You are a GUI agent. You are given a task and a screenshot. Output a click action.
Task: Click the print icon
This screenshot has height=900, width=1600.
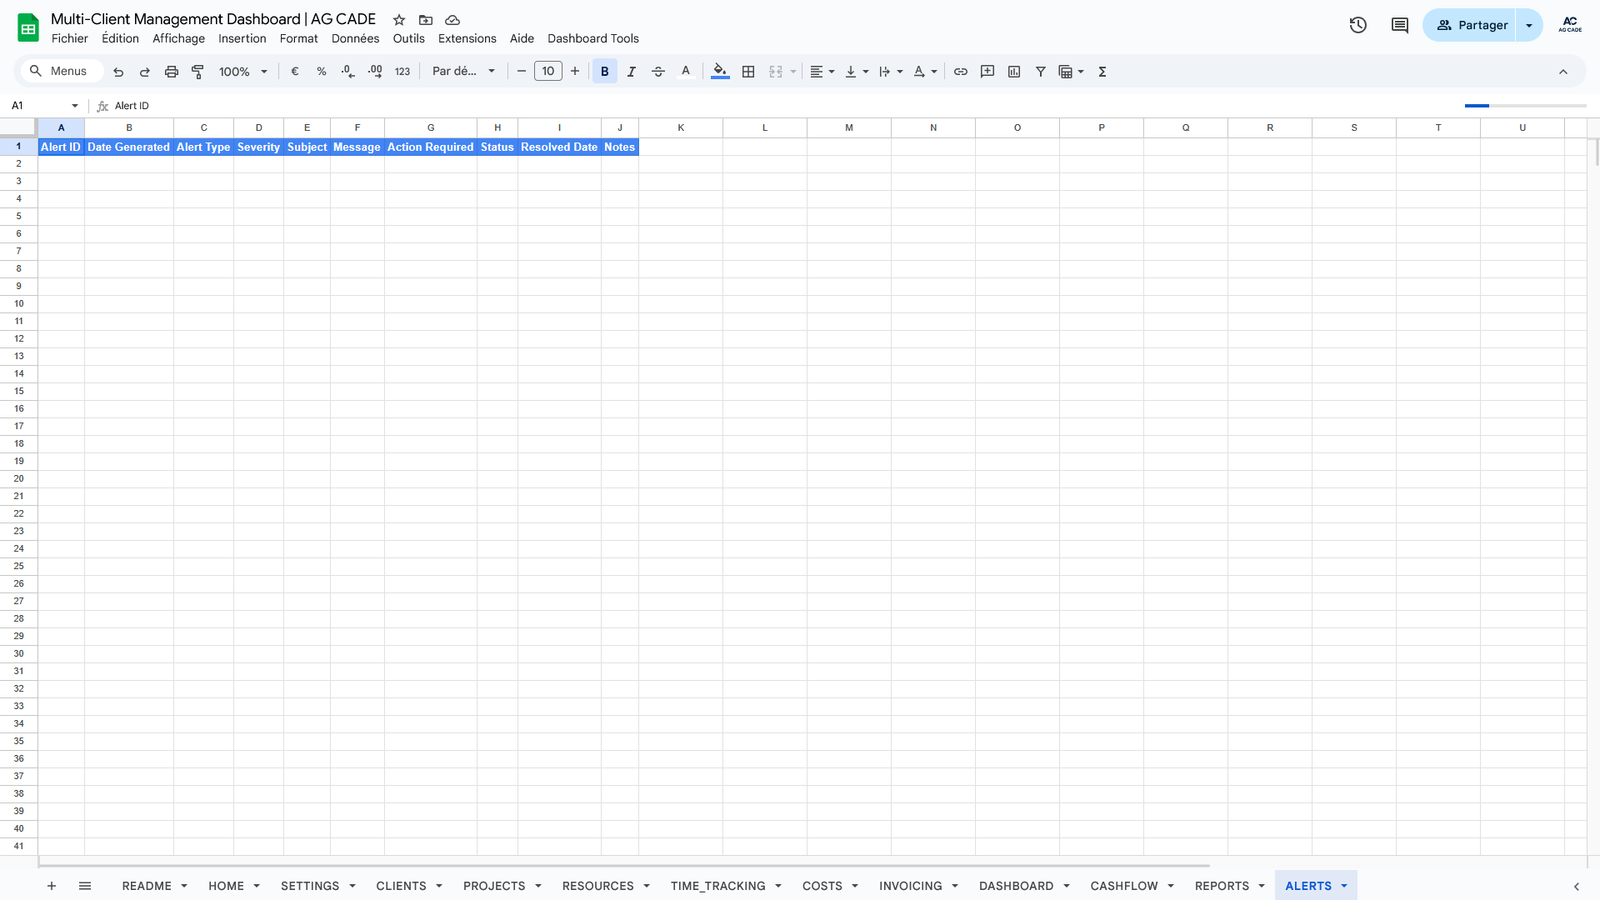coord(171,72)
